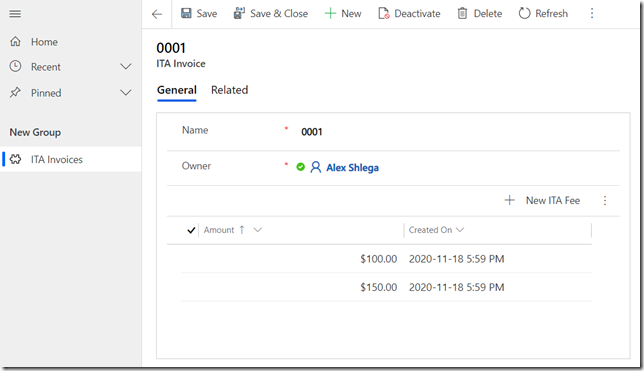
Task: Select the $150.00 fee row
Action: pyautogui.click(x=386, y=287)
